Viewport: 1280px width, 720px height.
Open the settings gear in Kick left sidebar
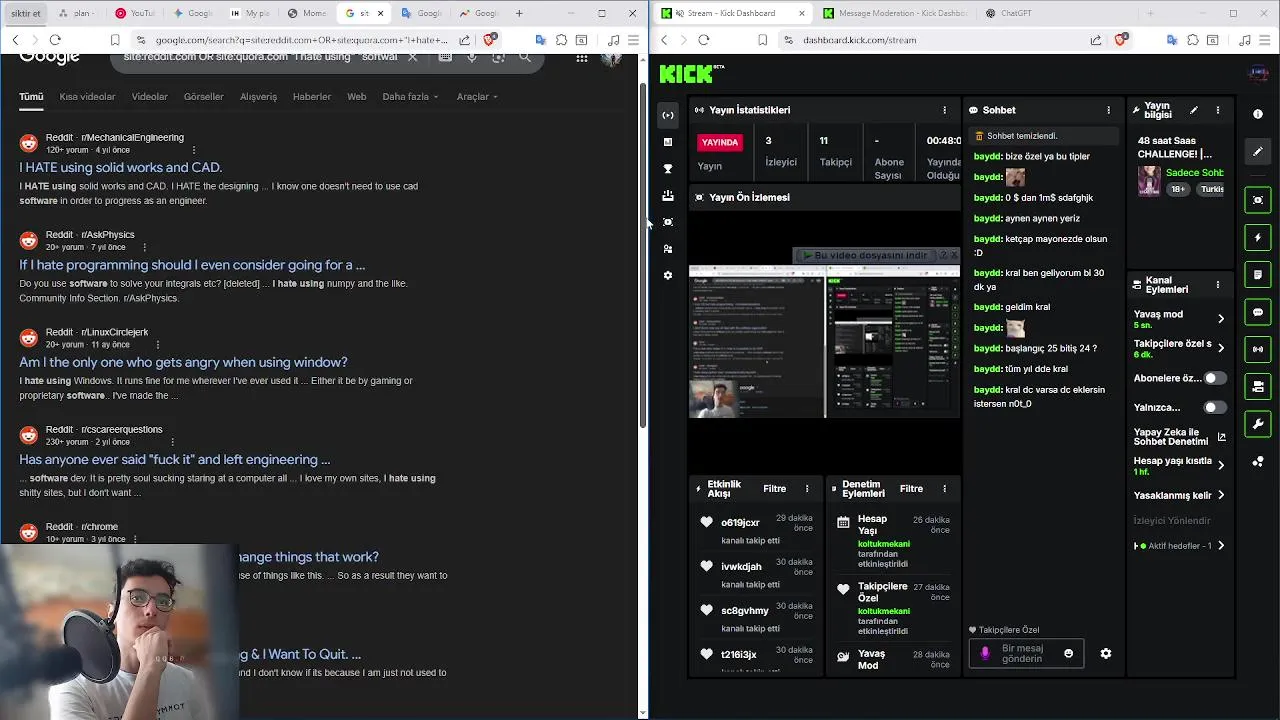668,275
